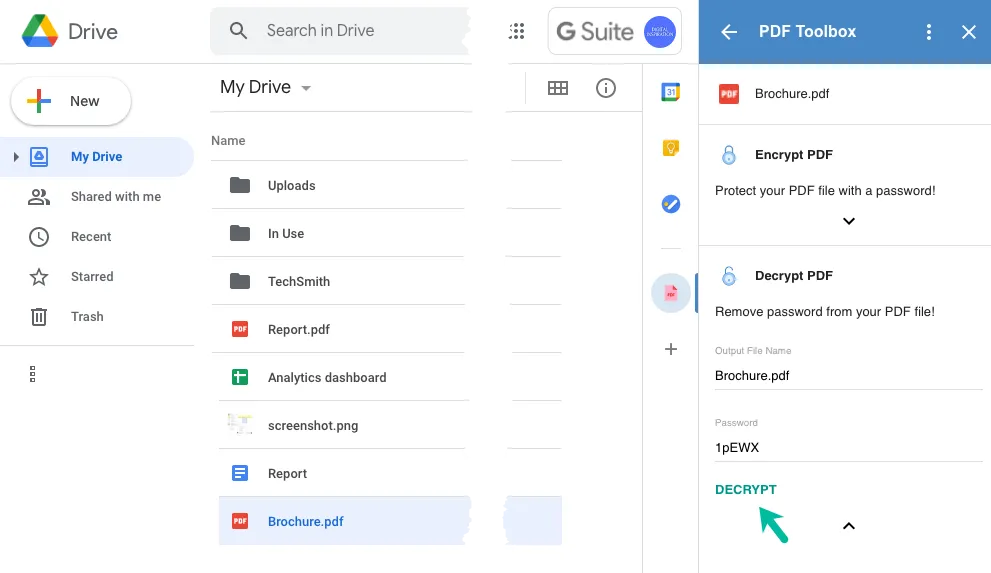Click the In Use folder icon
The width and height of the screenshot is (991, 573).
coord(240,233)
